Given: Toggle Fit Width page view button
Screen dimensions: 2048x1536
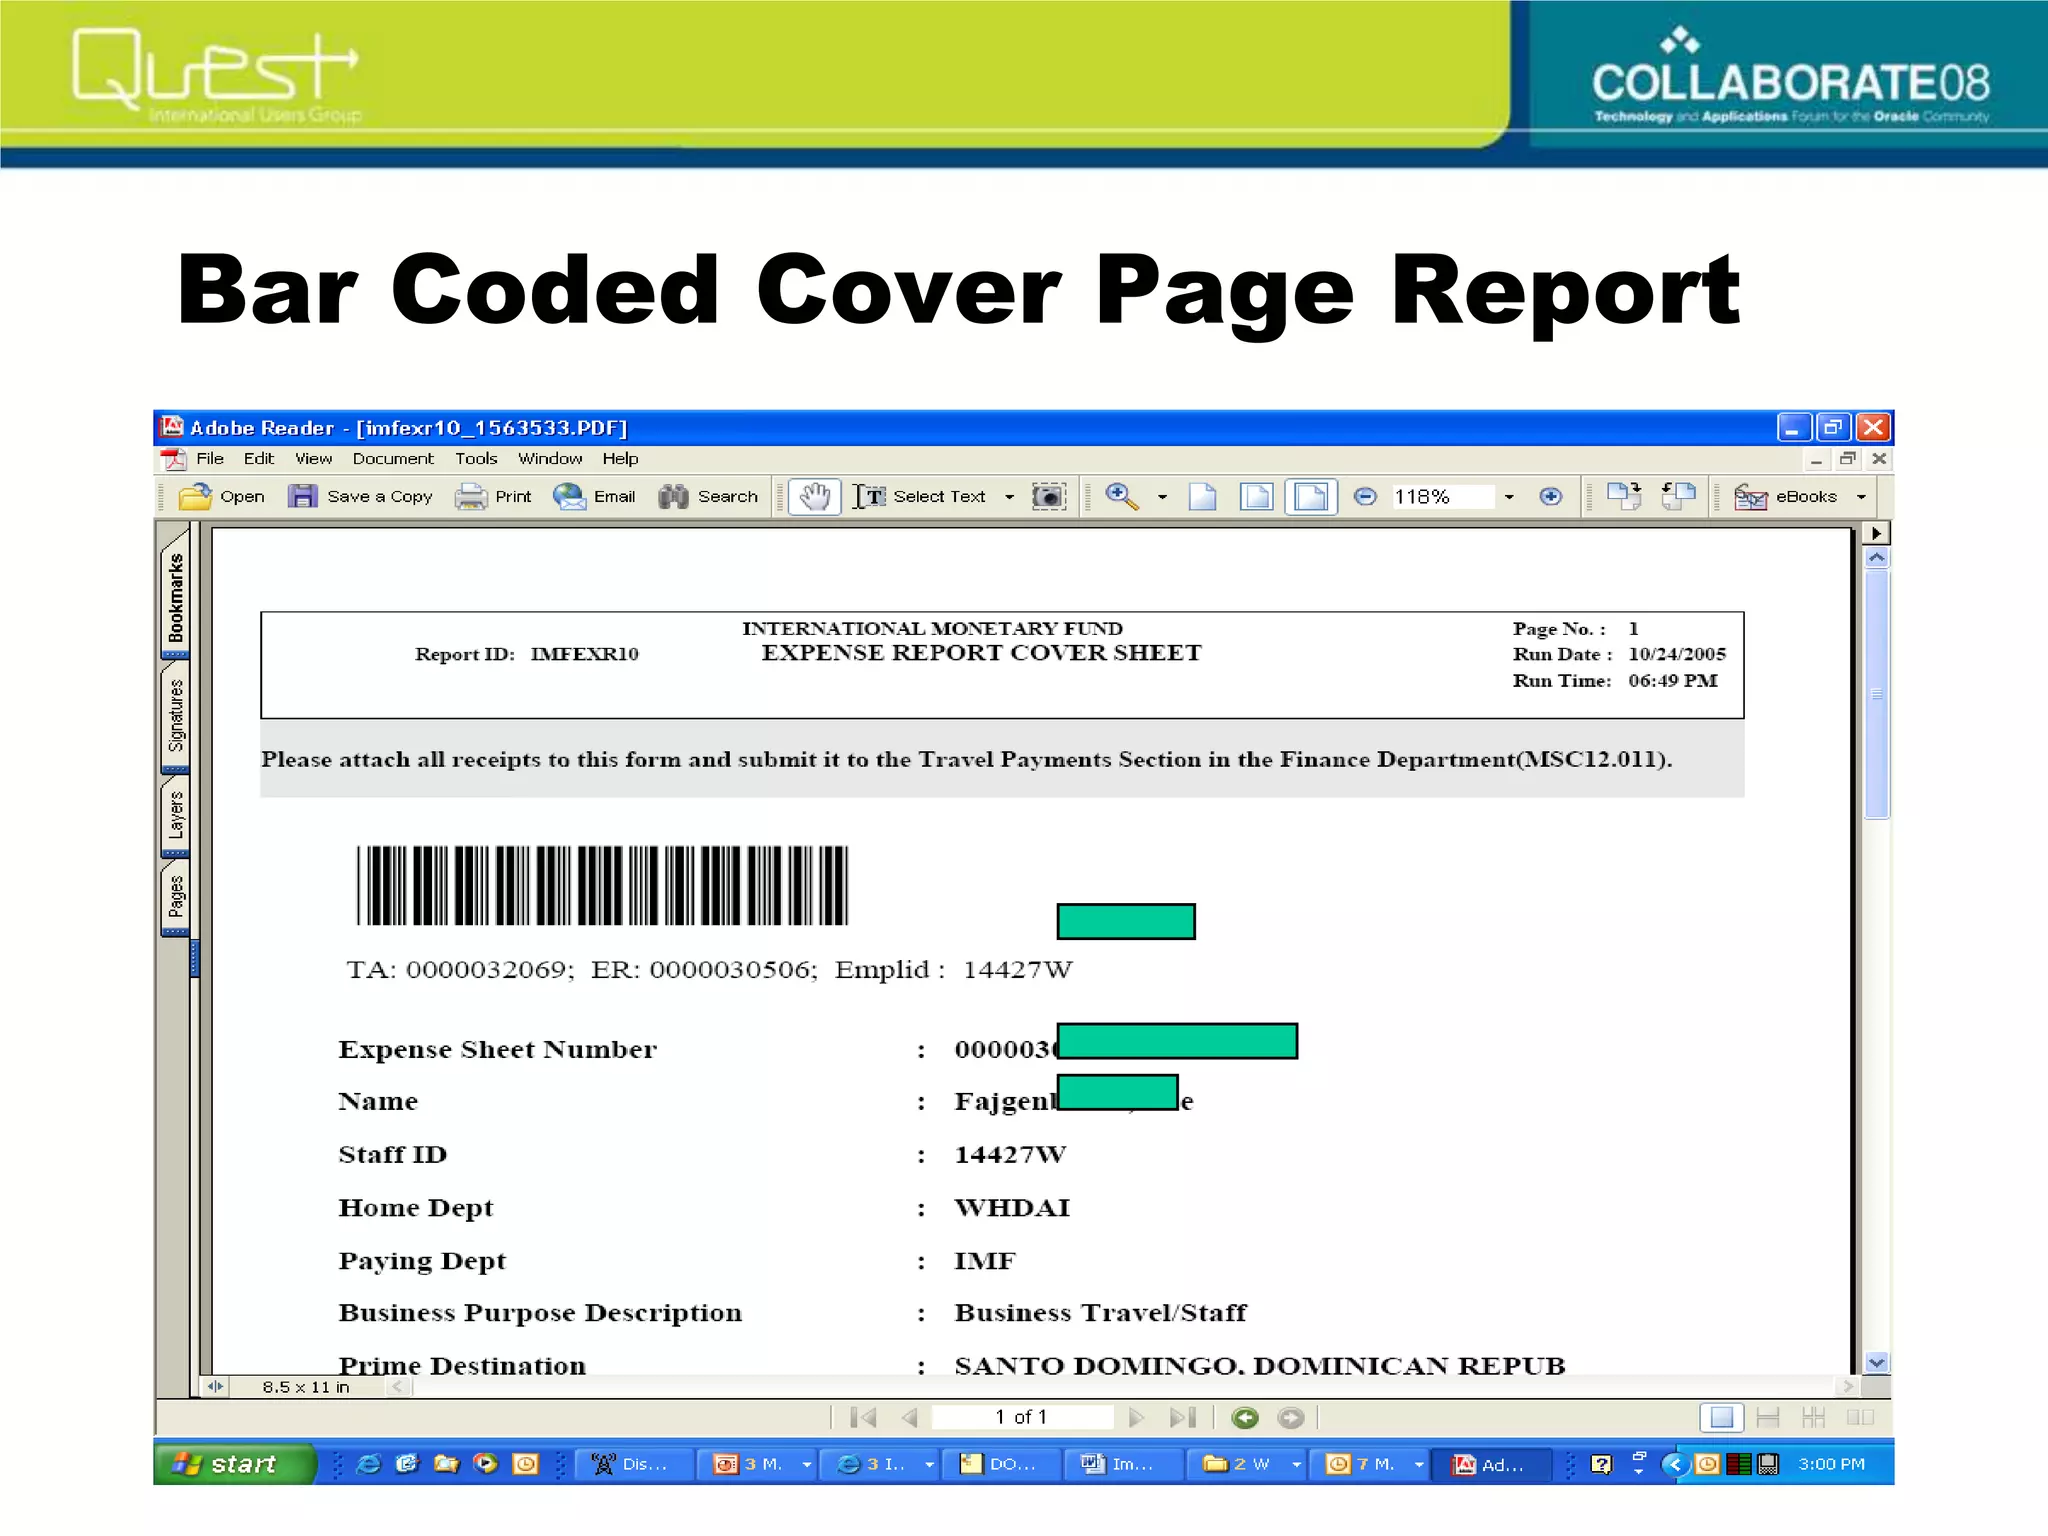Looking at the screenshot, I should 1311,497.
